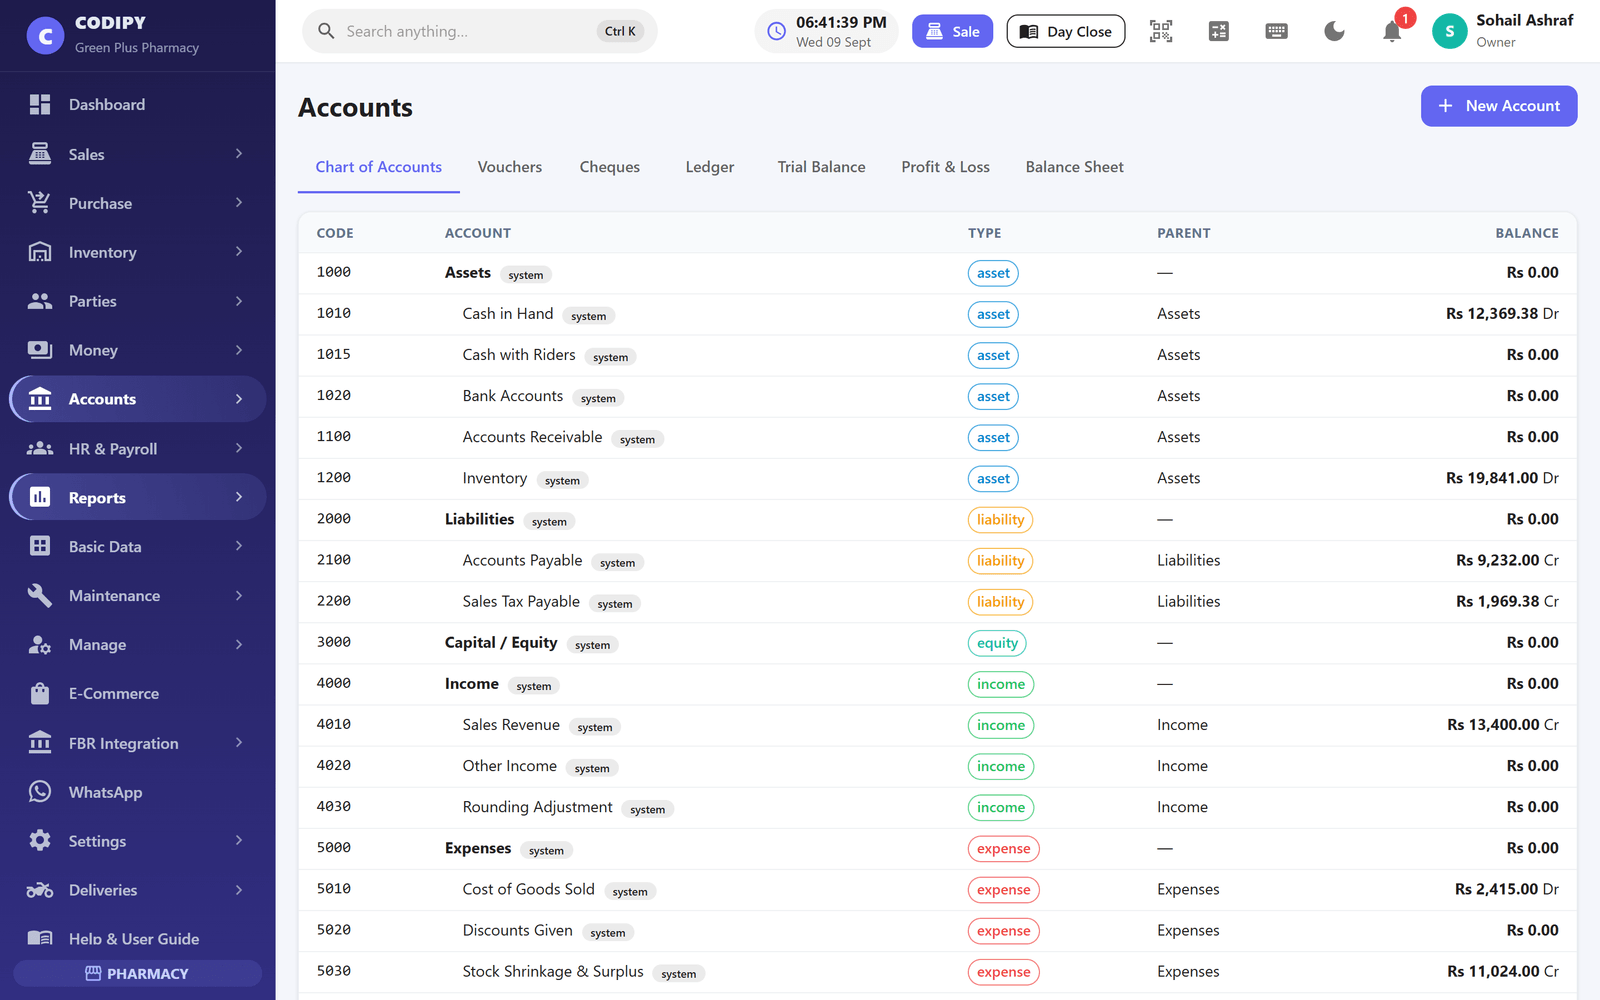1600x1000 pixels.
Task: Click the FBR Integration building icon
Action: pos(40,743)
